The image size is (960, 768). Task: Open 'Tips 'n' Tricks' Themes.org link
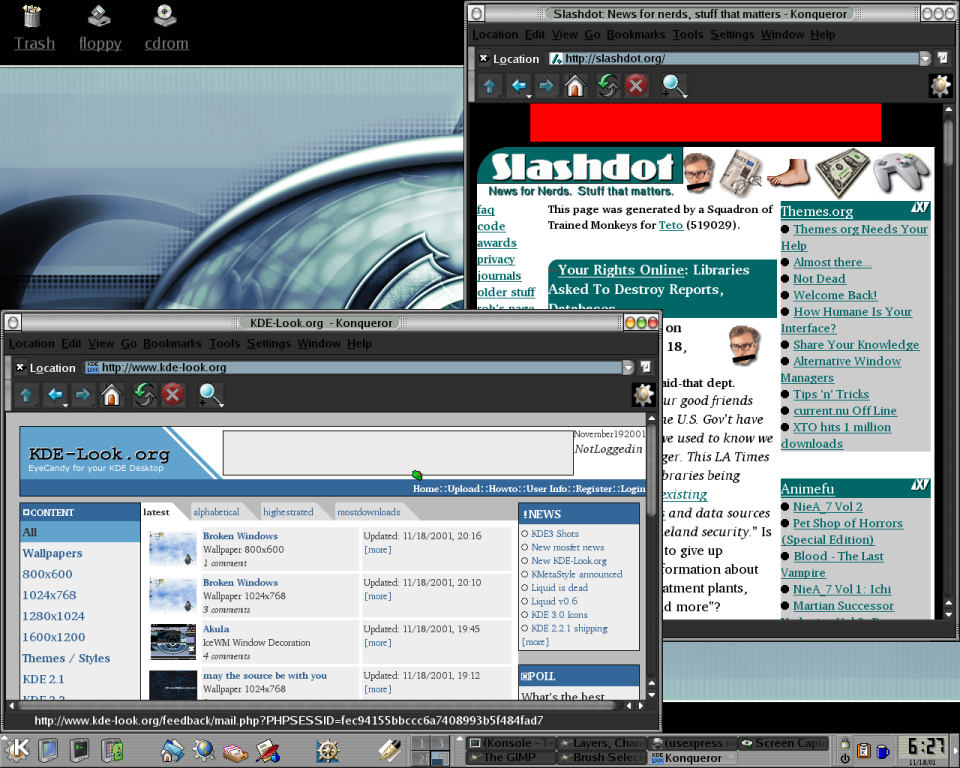pyautogui.click(x=831, y=394)
